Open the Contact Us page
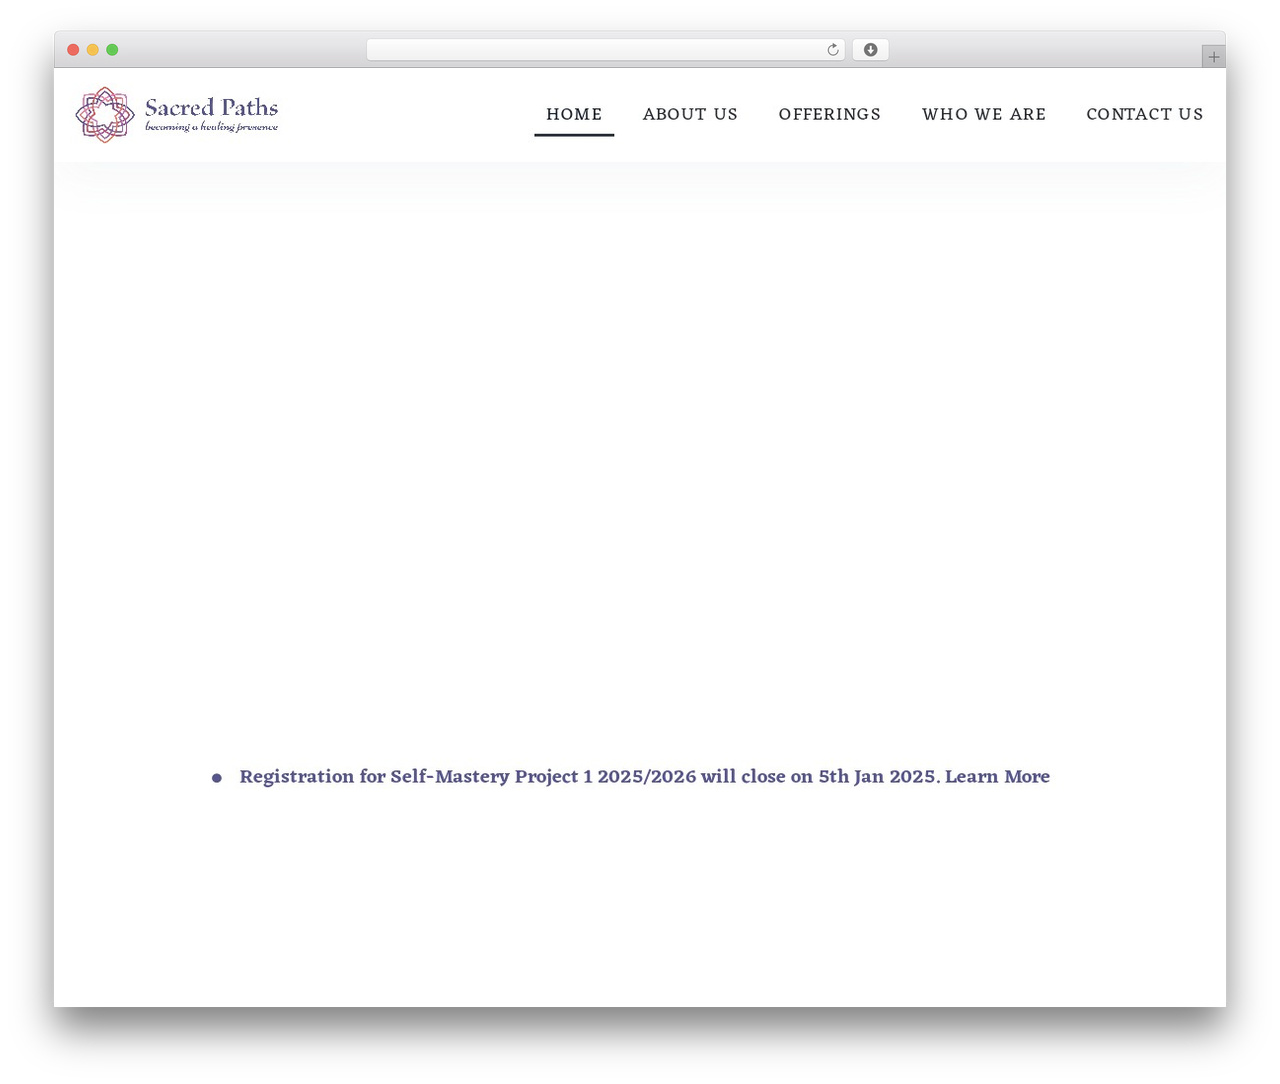The width and height of the screenshot is (1280, 1084). tap(1145, 114)
